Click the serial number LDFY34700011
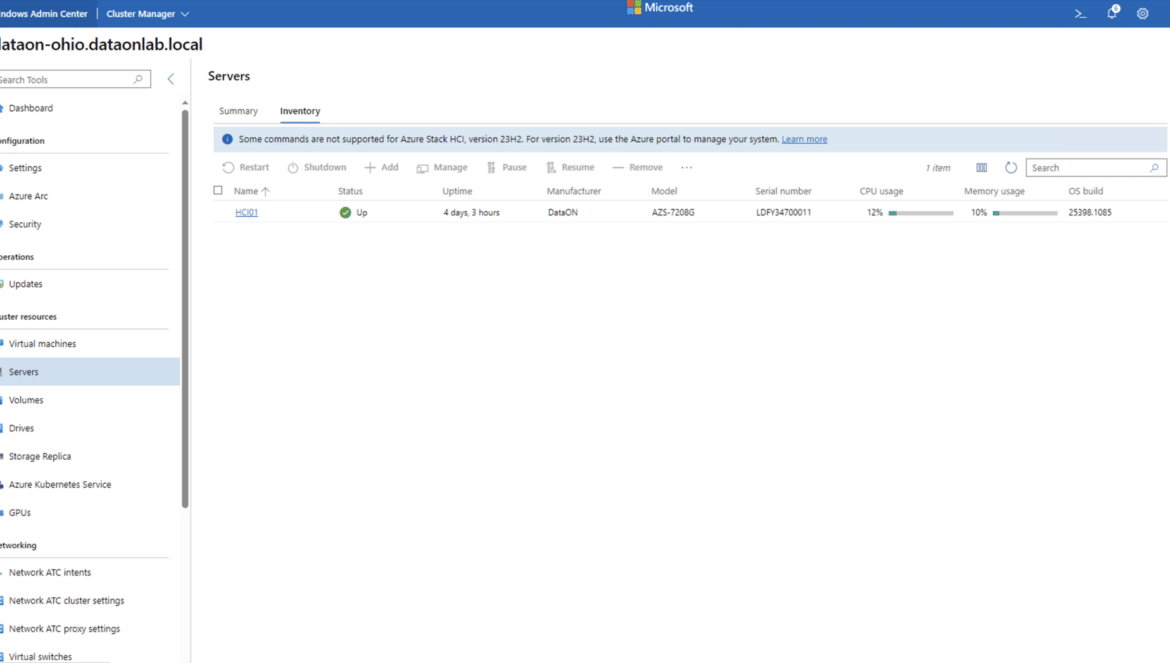1170x663 pixels. click(x=783, y=213)
